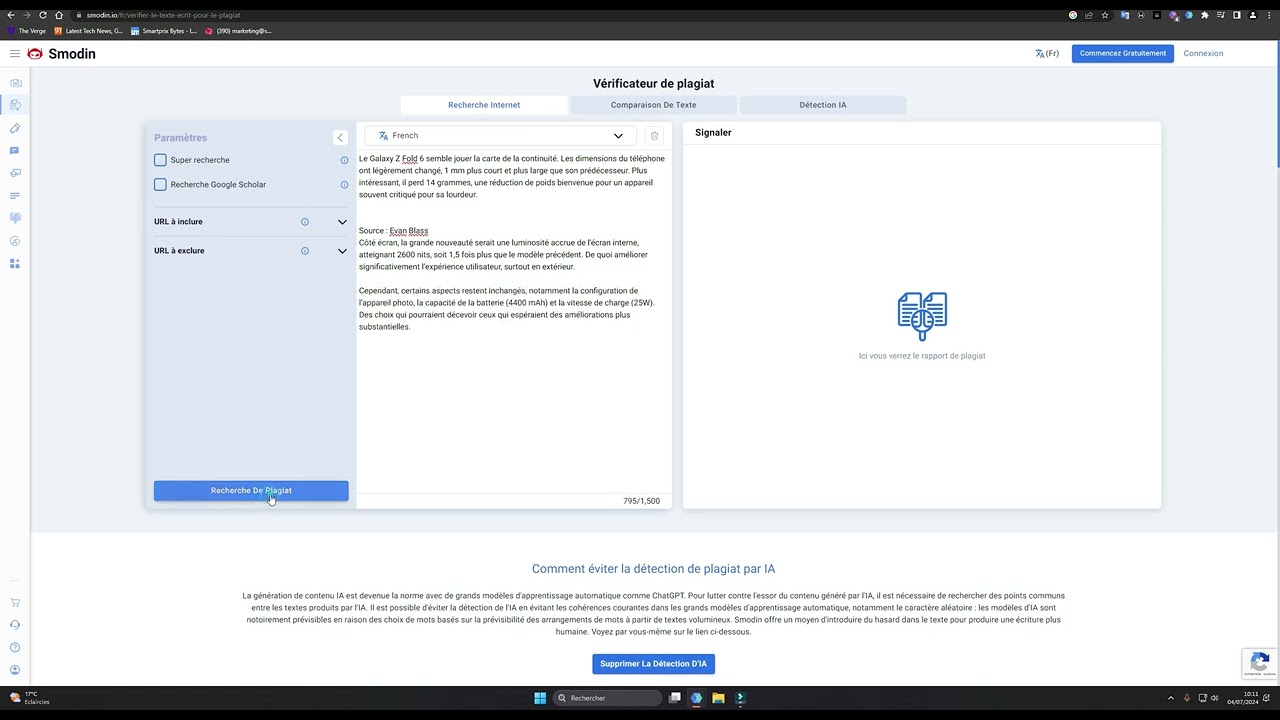Open the Latest Tech News bookmark
This screenshot has height=720, width=1280.
pyautogui.click(x=89, y=31)
